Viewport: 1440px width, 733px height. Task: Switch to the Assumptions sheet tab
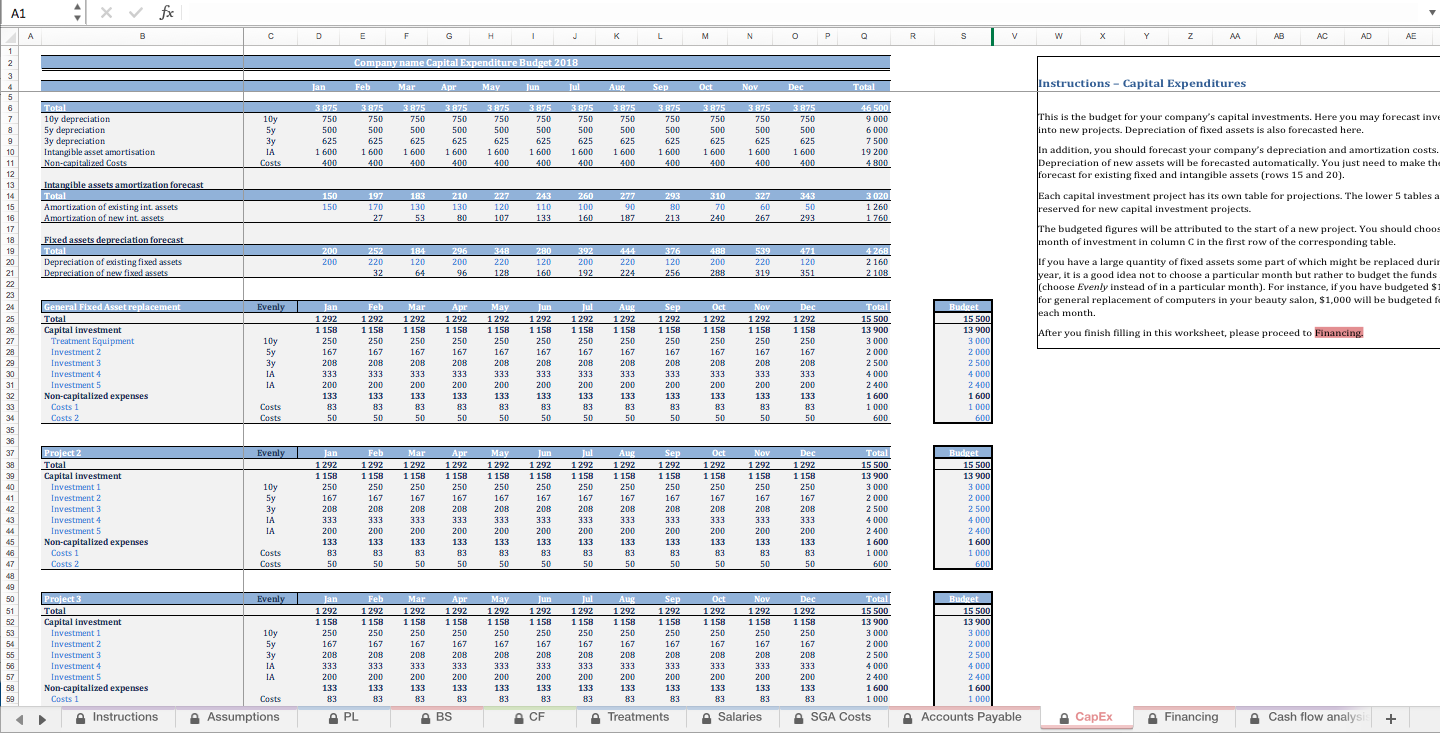(235, 717)
